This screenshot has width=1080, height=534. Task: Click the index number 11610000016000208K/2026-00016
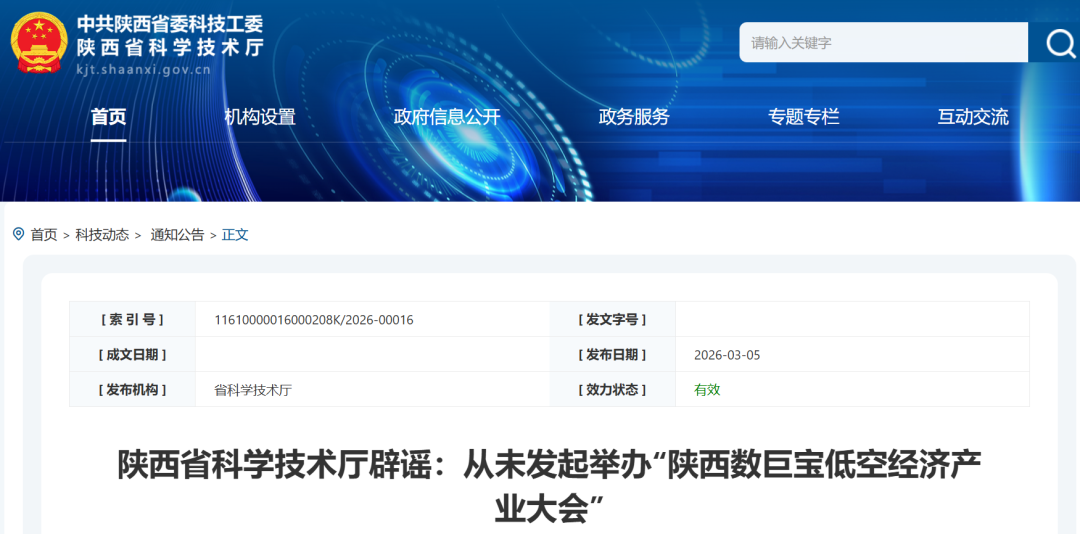pyautogui.click(x=313, y=320)
